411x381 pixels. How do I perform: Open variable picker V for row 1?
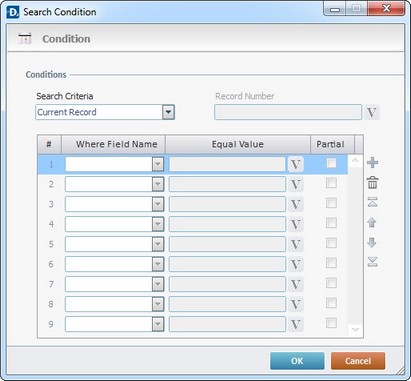296,164
